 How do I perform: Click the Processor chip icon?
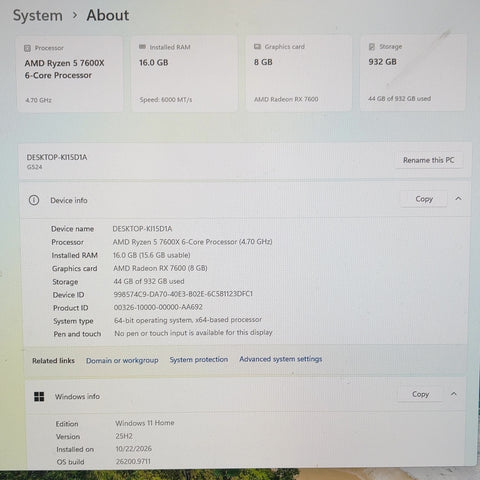tap(27, 48)
